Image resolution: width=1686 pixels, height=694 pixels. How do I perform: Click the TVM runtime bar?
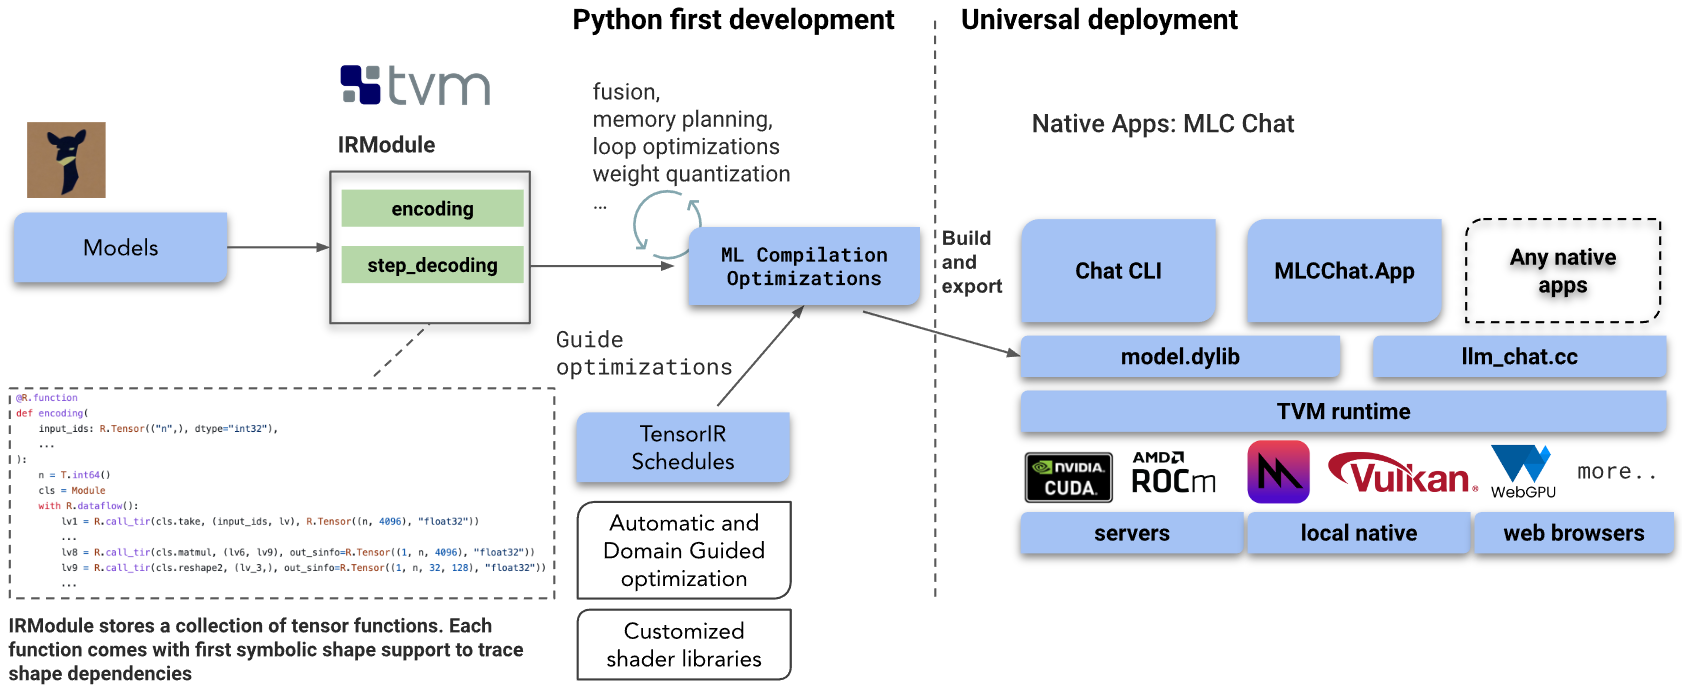point(1343,411)
